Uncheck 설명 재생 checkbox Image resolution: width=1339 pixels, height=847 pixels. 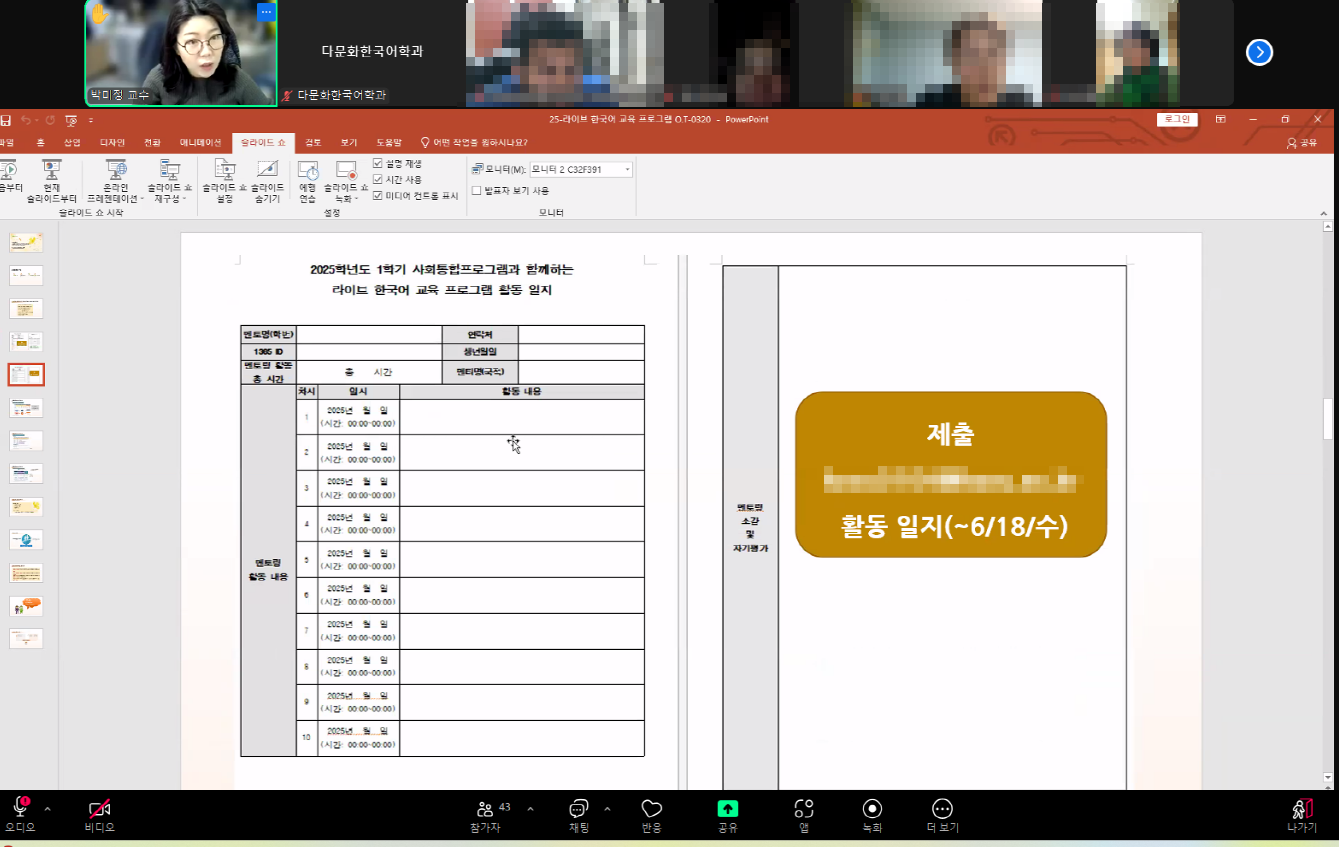[378, 163]
